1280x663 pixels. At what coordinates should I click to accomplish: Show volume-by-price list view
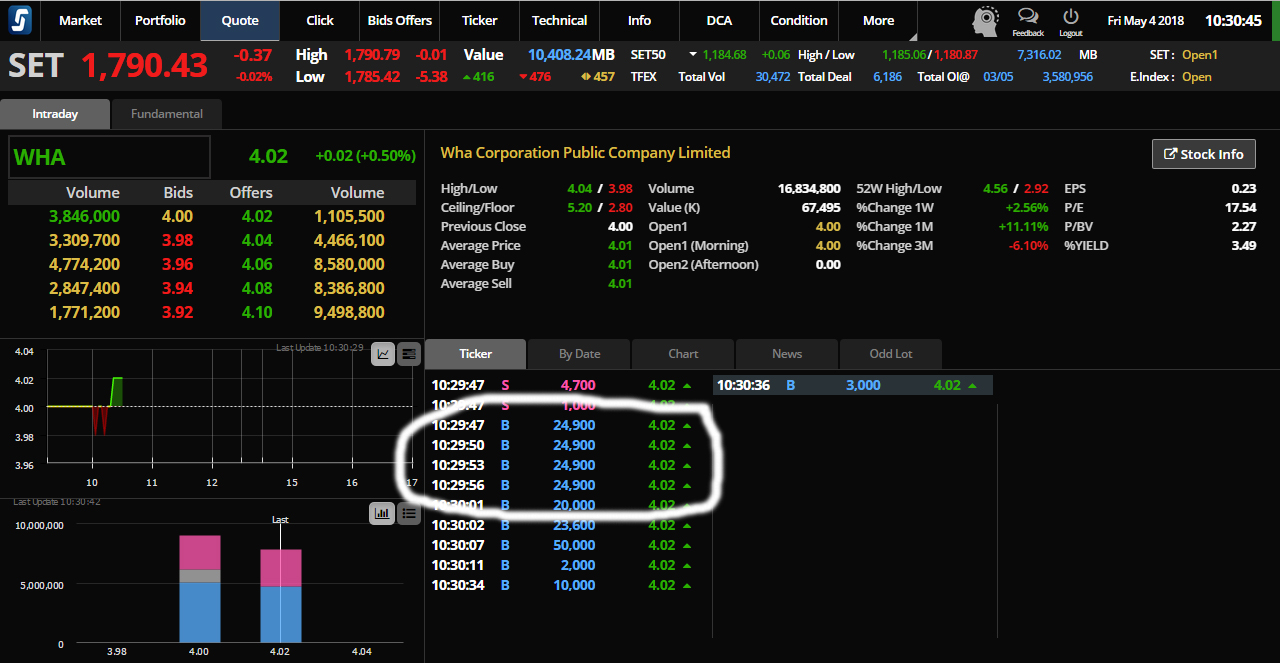coord(409,513)
